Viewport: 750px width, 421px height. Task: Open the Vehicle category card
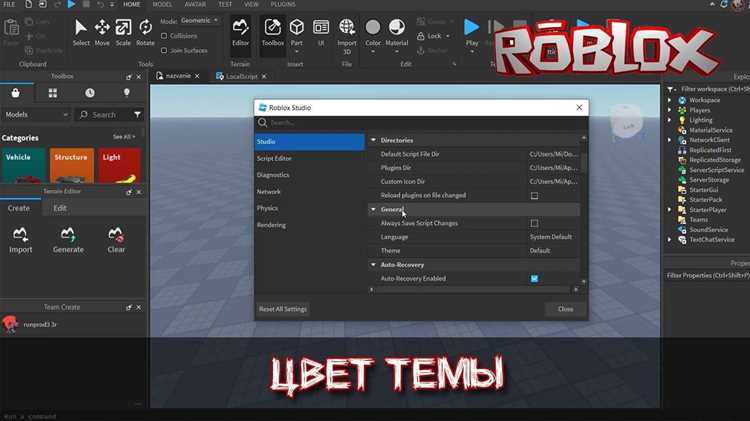click(x=23, y=166)
